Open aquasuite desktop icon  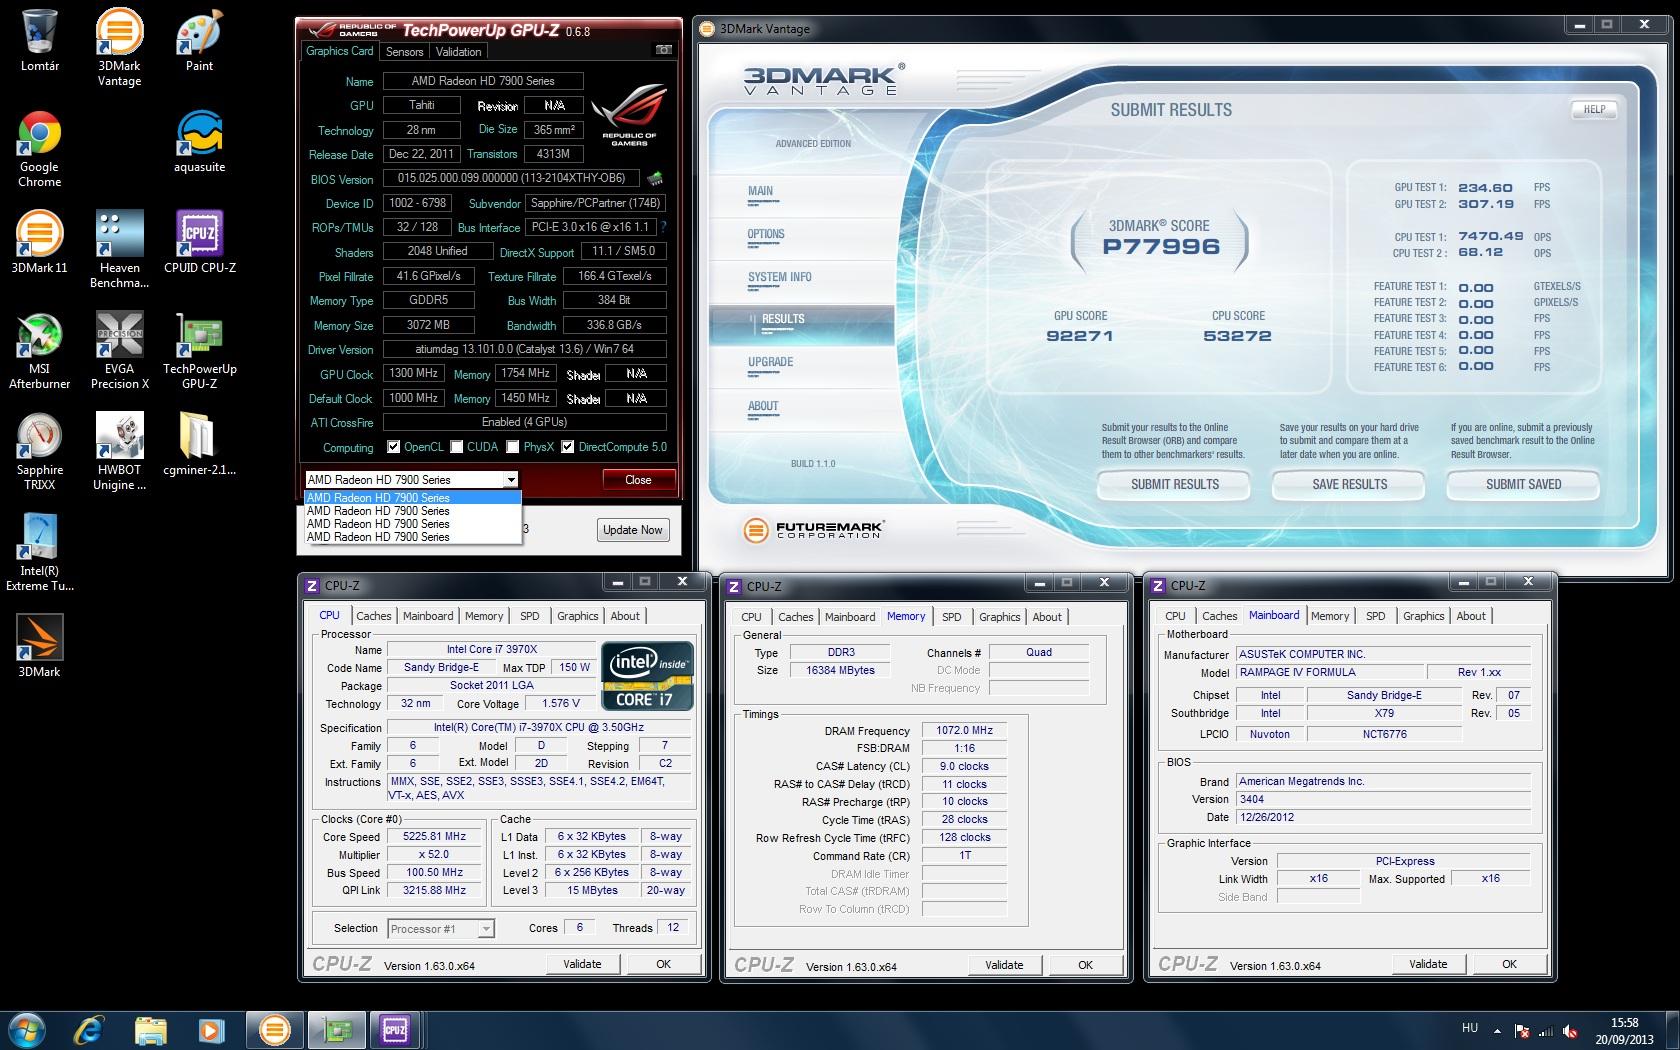pyautogui.click(x=199, y=142)
